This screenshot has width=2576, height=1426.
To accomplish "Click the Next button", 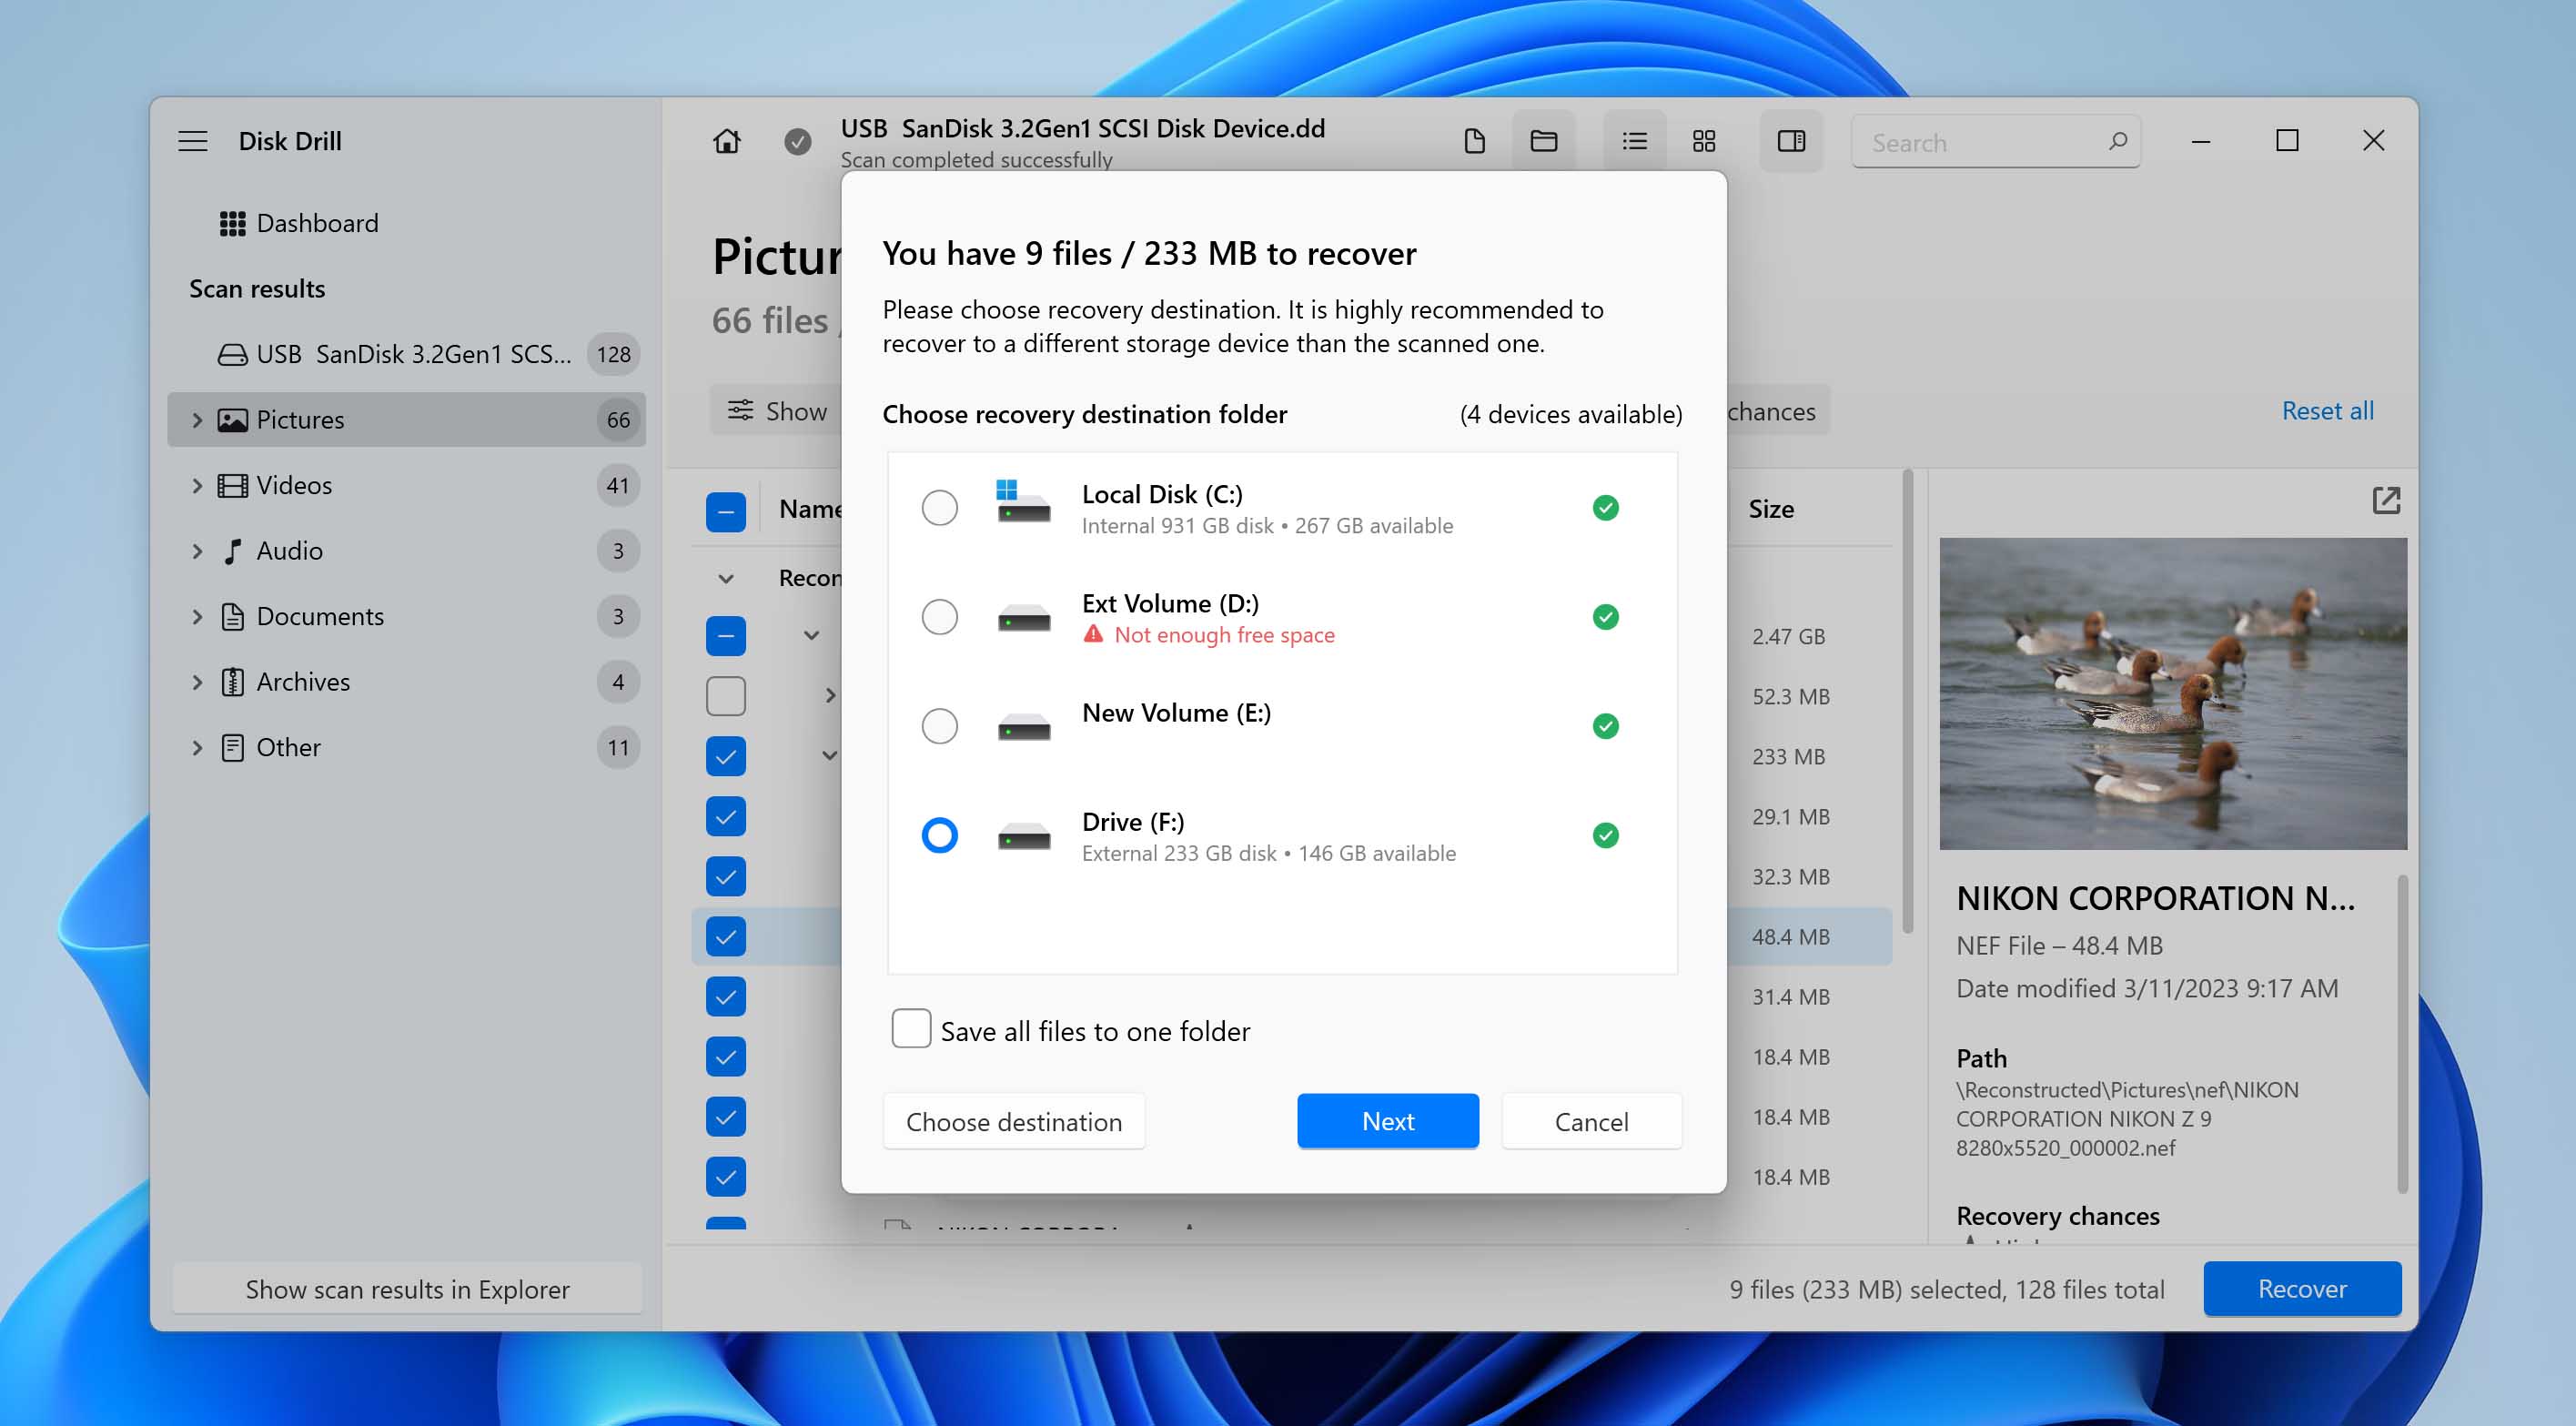I will point(1387,1121).
